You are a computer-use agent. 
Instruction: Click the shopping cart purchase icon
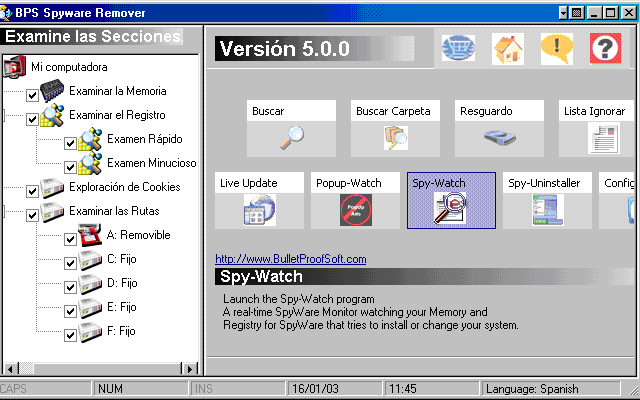[x=458, y=48]
